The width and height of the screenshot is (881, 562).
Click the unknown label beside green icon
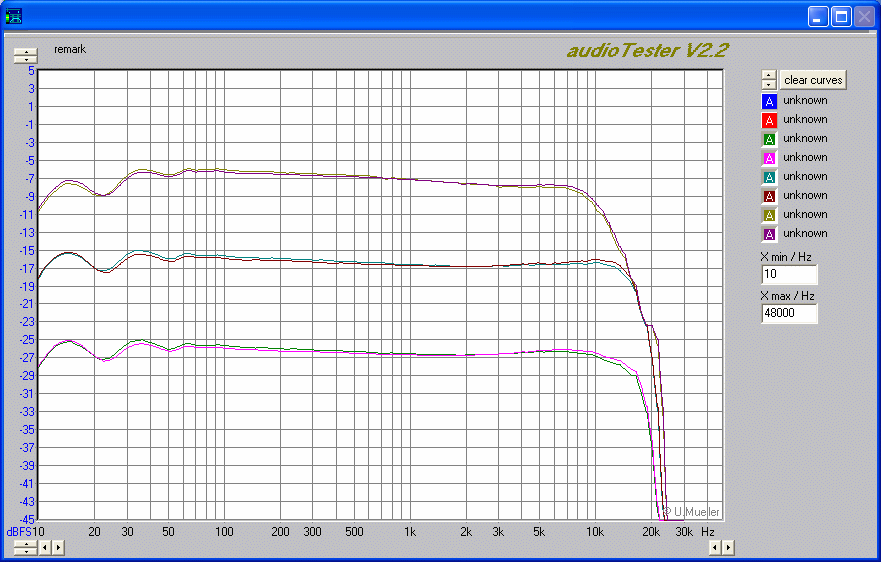(x=805, y=138)
